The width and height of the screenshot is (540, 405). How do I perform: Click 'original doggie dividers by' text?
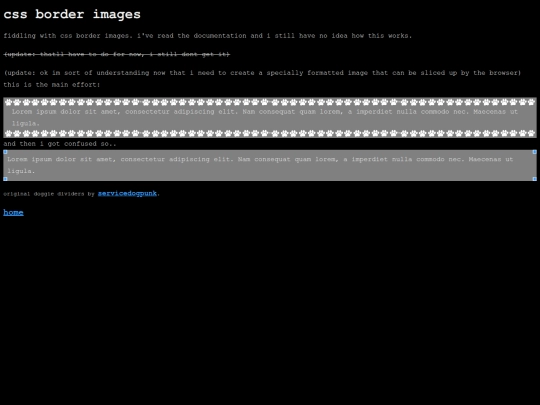tap(49, 194)
